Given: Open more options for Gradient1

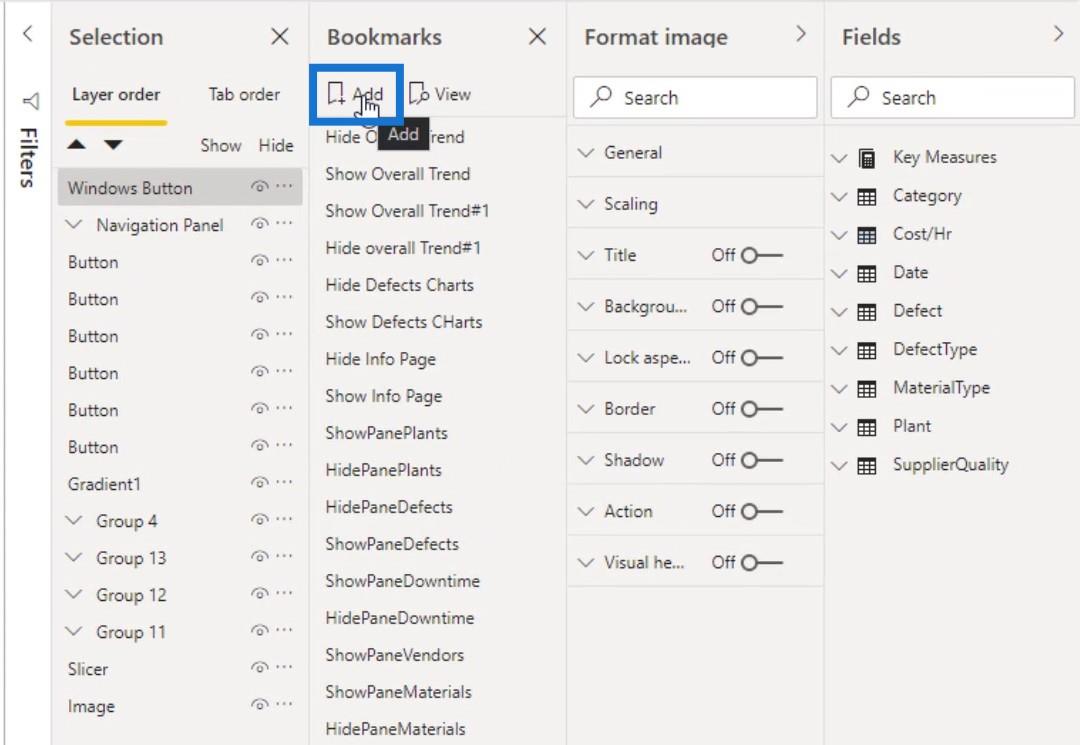Looking at the screenshot, I should point(284,482).
